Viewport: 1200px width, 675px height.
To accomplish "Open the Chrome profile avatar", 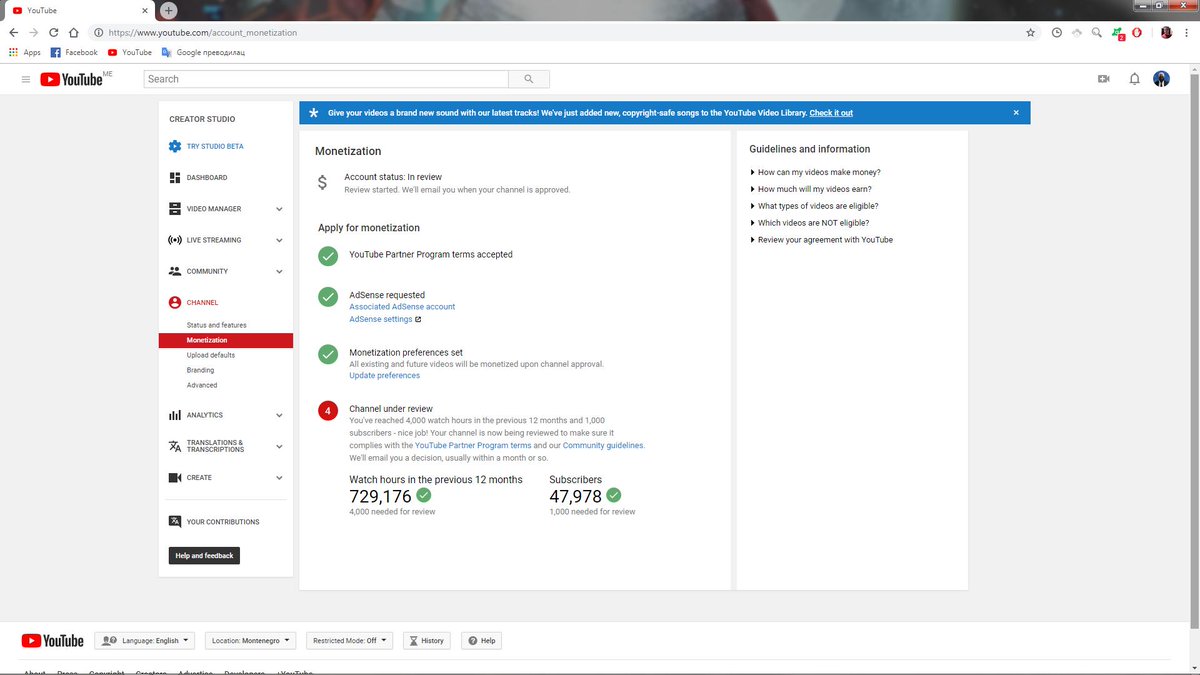I will click(x=1166, y=32).
